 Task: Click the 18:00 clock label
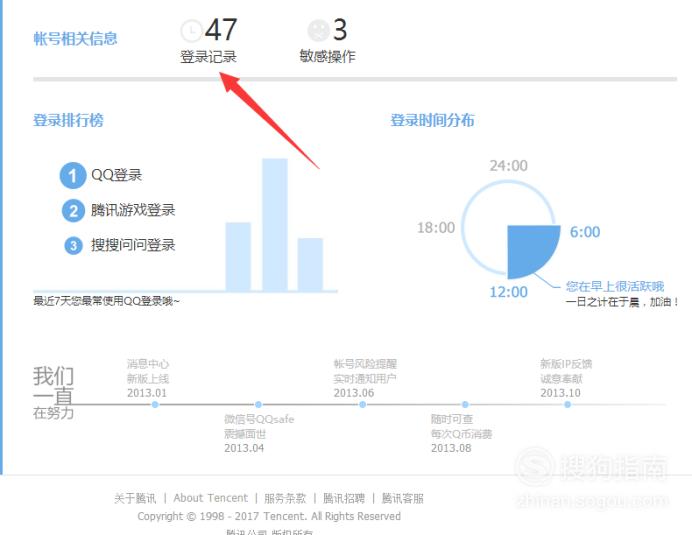click(x=436, y=227)
